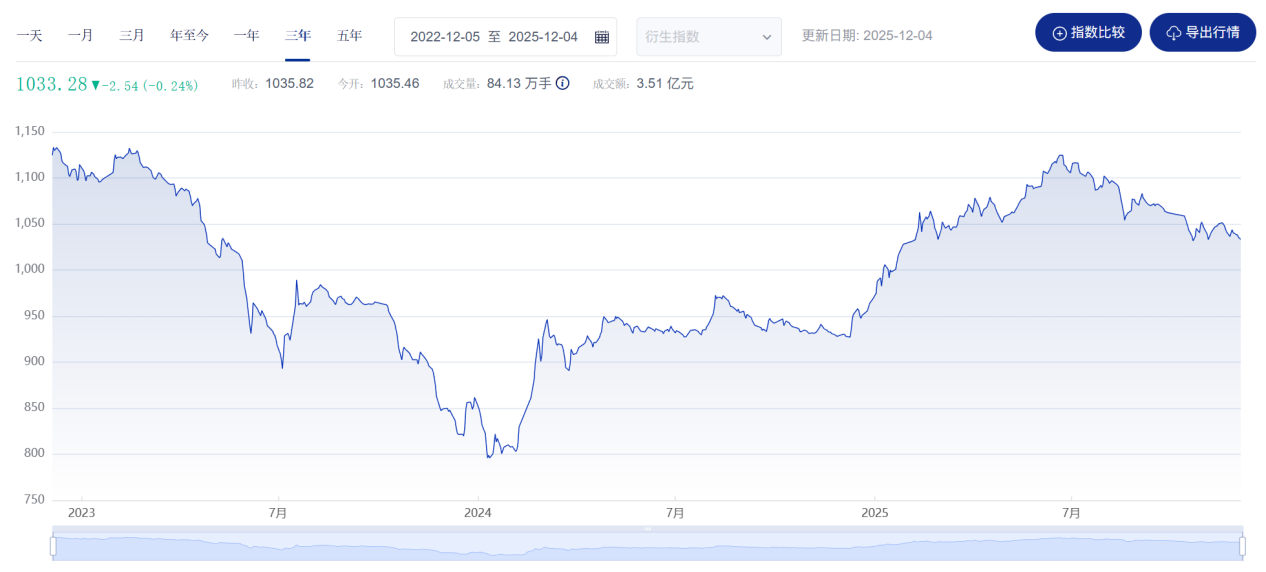The width and height of the screenshot is (1266, 572).
Task: Click the right handle of range slider
Action: coord(1242,546)
